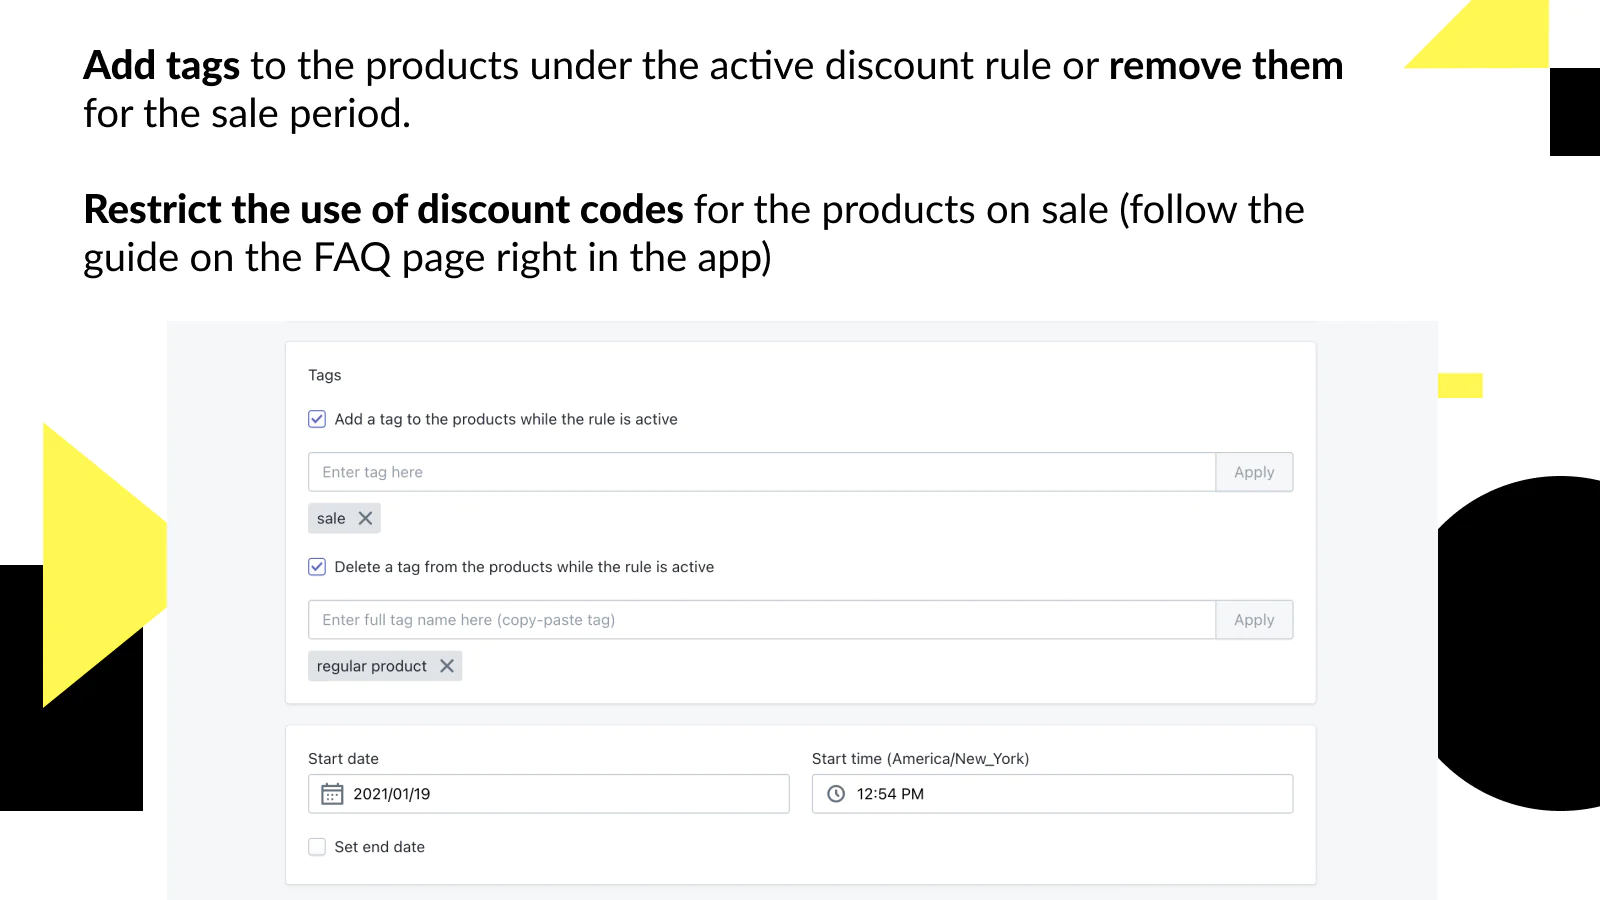
Task: Uncheck 'Delete a tag from the products' checkbox
Action: click(317, 567)
